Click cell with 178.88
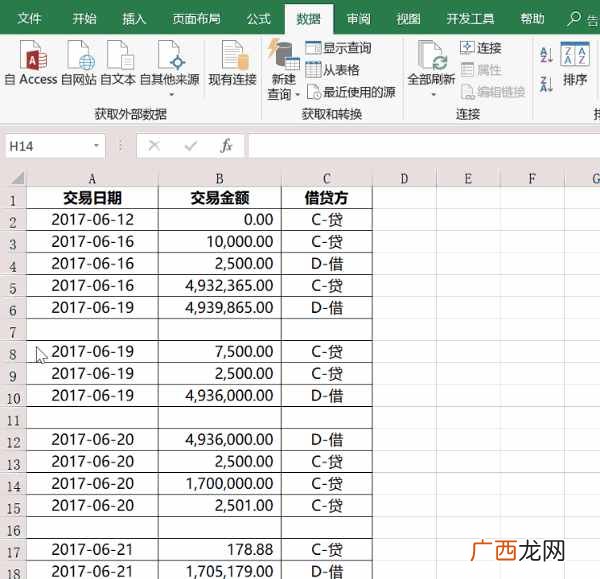This screenshot has width=600, height=579. 220,550
